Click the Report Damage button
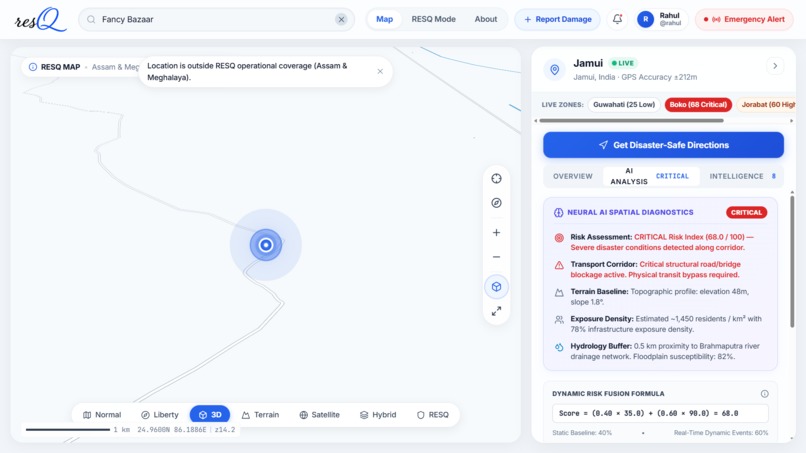Screen dimensions: 806x453 click(x=557, y=19)
